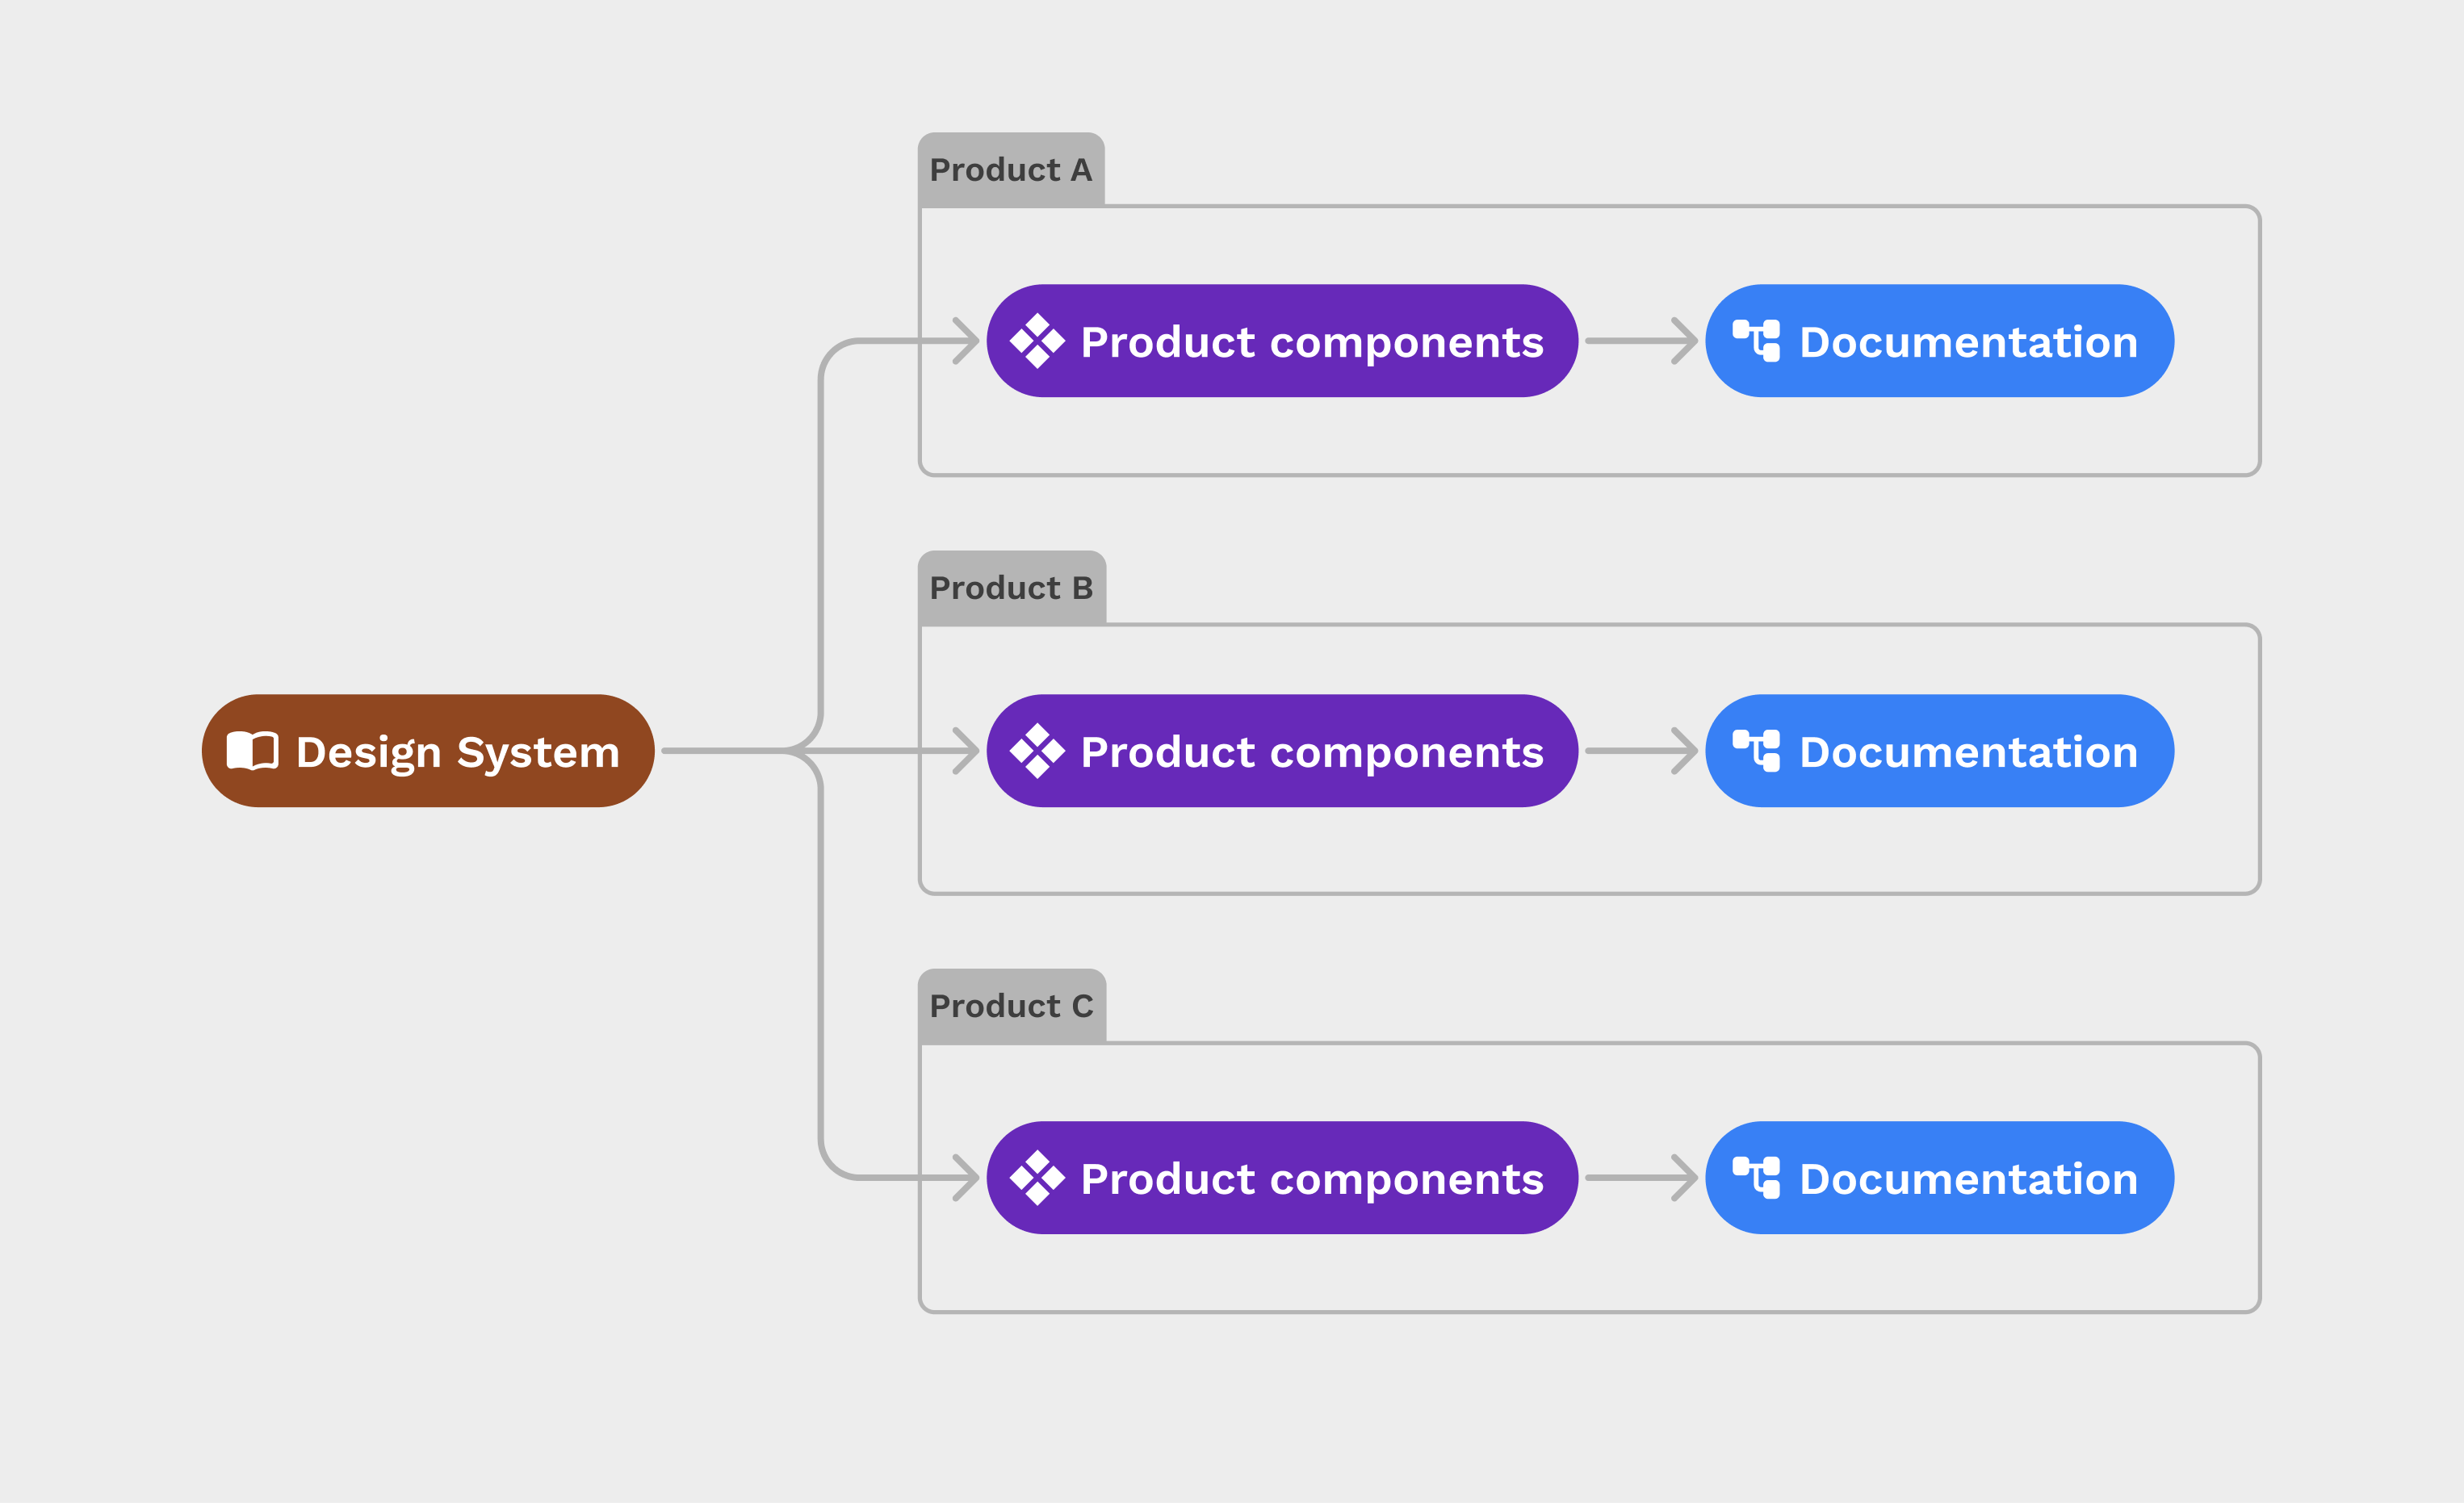The image size is (2464, 1503).
Task: Click the Product components text in Product B
Action: tap(1312, 752)
